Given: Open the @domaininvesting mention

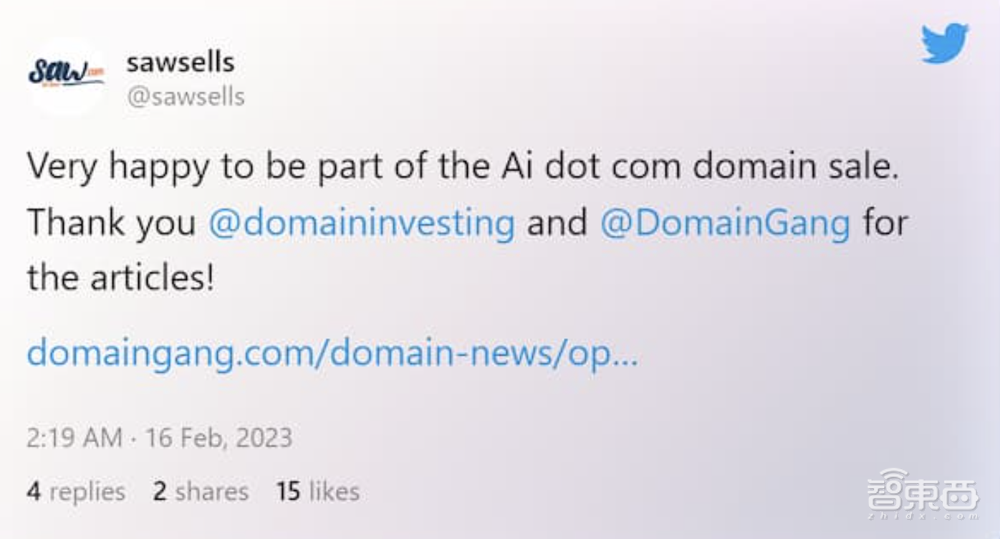Looking at the screenshot, I should (x=361, y=221).
